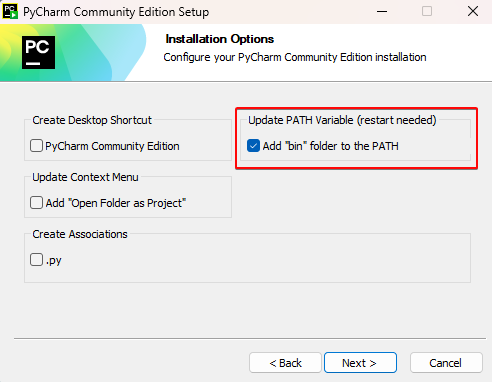Click "Configure your PyCharm Community Edition installation" text
The image size is (492, 382).
[295, 57]
